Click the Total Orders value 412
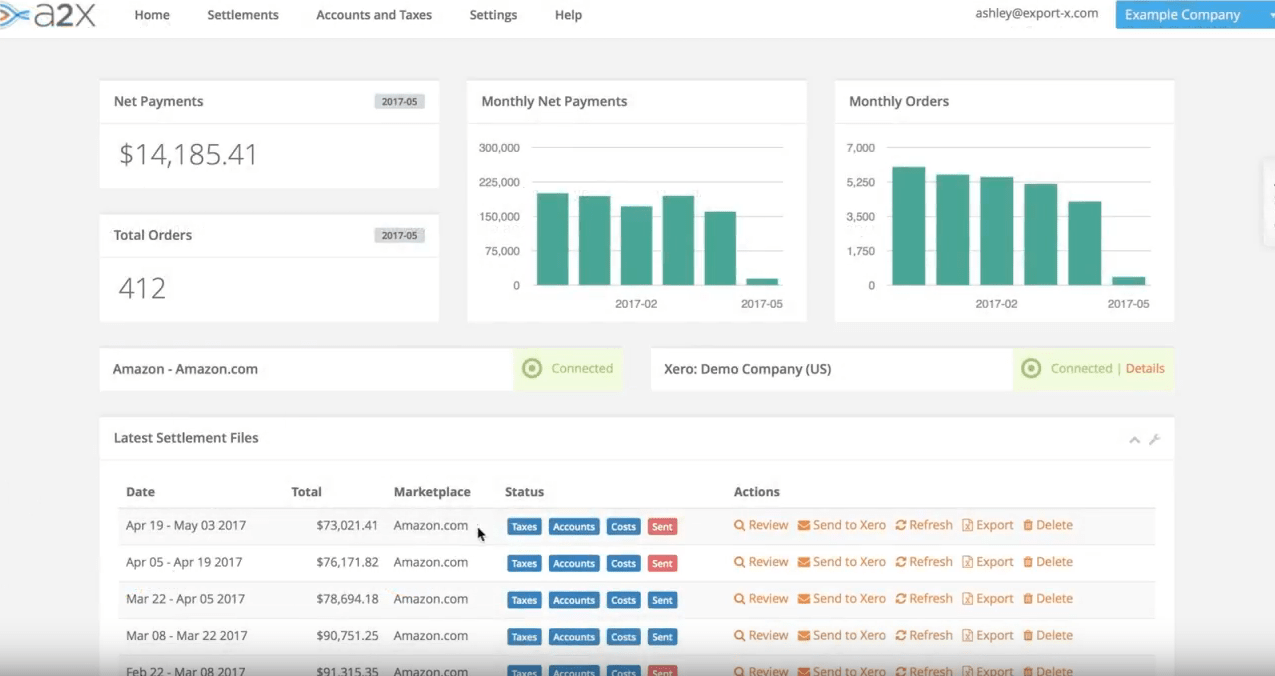1275x676 pixels. pos(142,288)
